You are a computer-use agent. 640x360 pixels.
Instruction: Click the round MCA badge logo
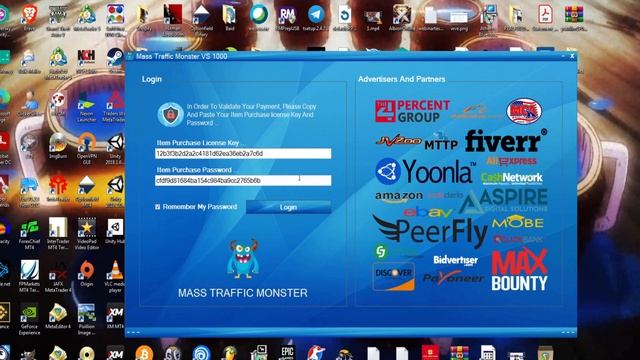tap(524, 111)
